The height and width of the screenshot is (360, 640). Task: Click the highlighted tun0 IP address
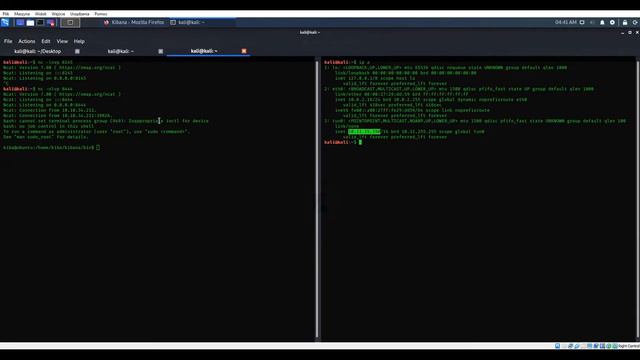[x=364, y=131]
